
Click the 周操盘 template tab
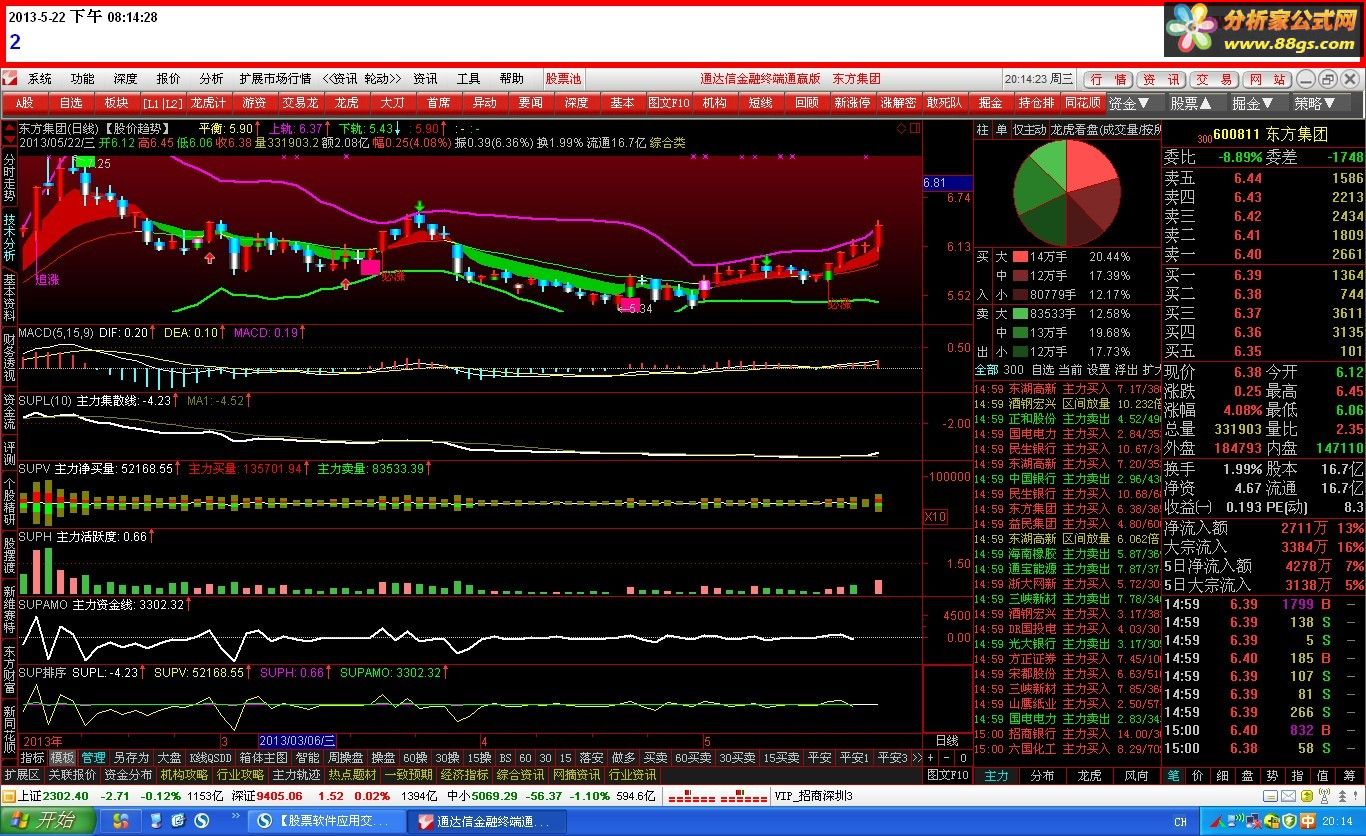point(345,757)
